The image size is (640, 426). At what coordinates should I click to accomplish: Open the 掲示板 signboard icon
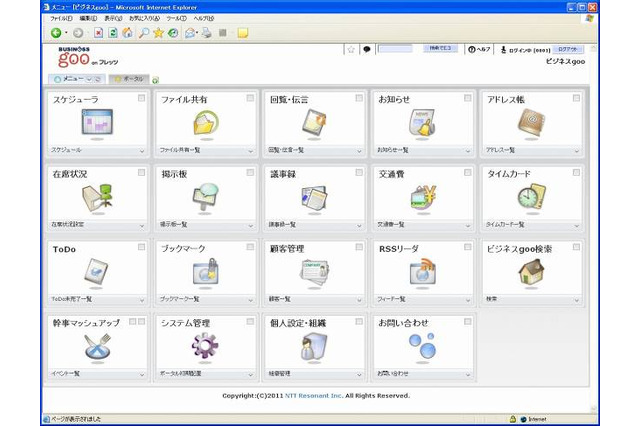tap(206, 197)
